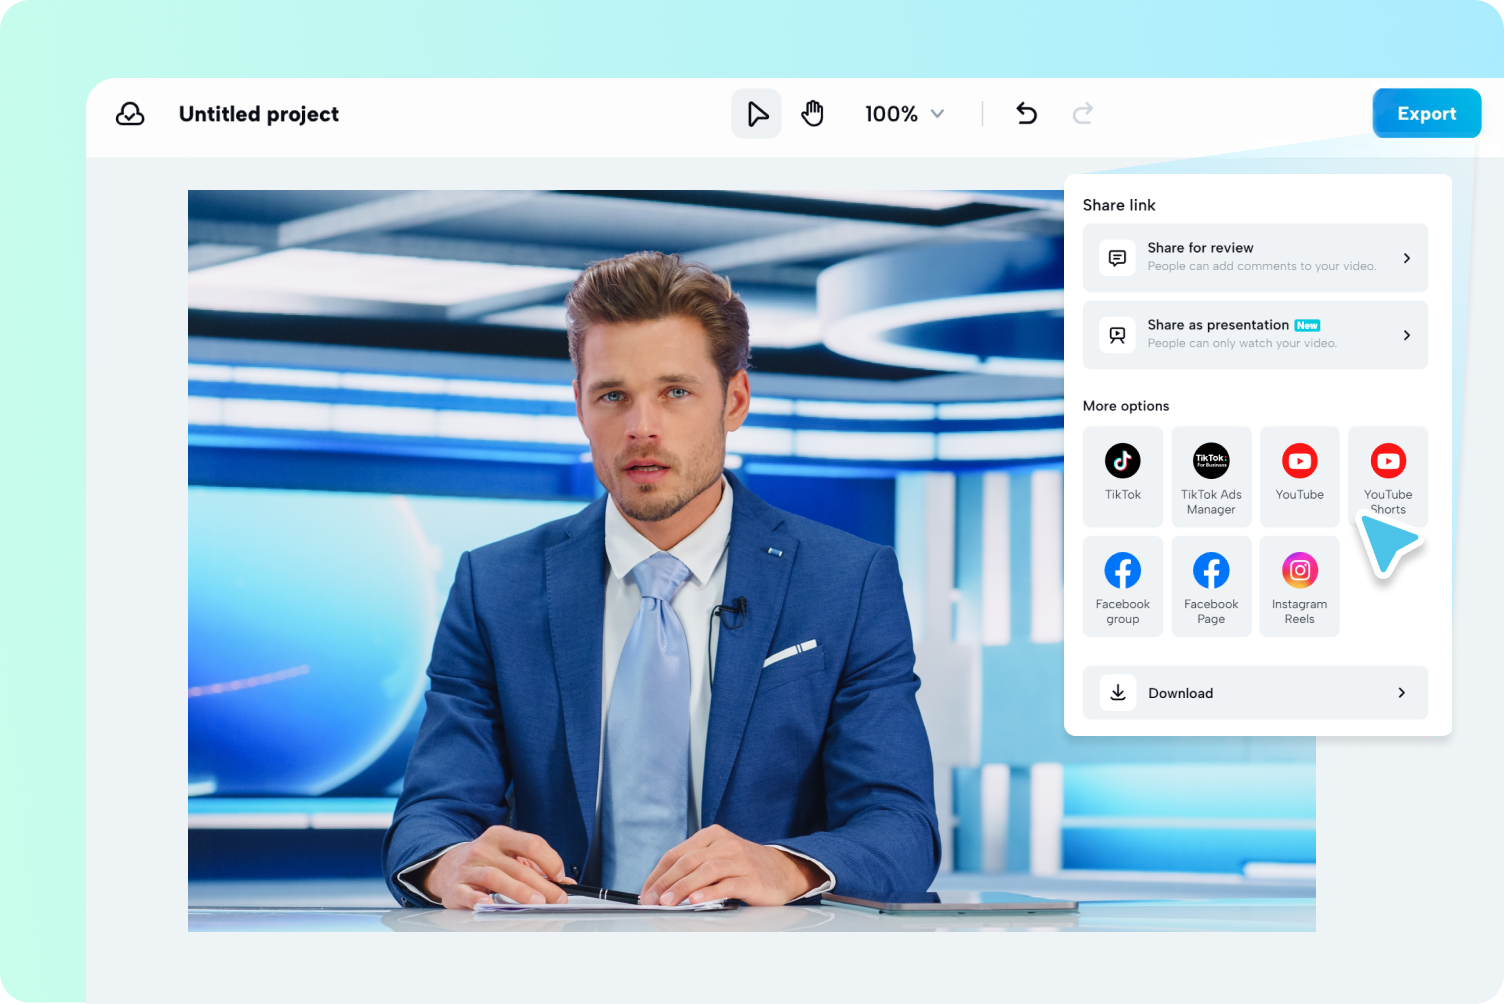Activate the hand pan tool
The width and height of the screenshot is (1504, 1004).
(x=813, y=114)
